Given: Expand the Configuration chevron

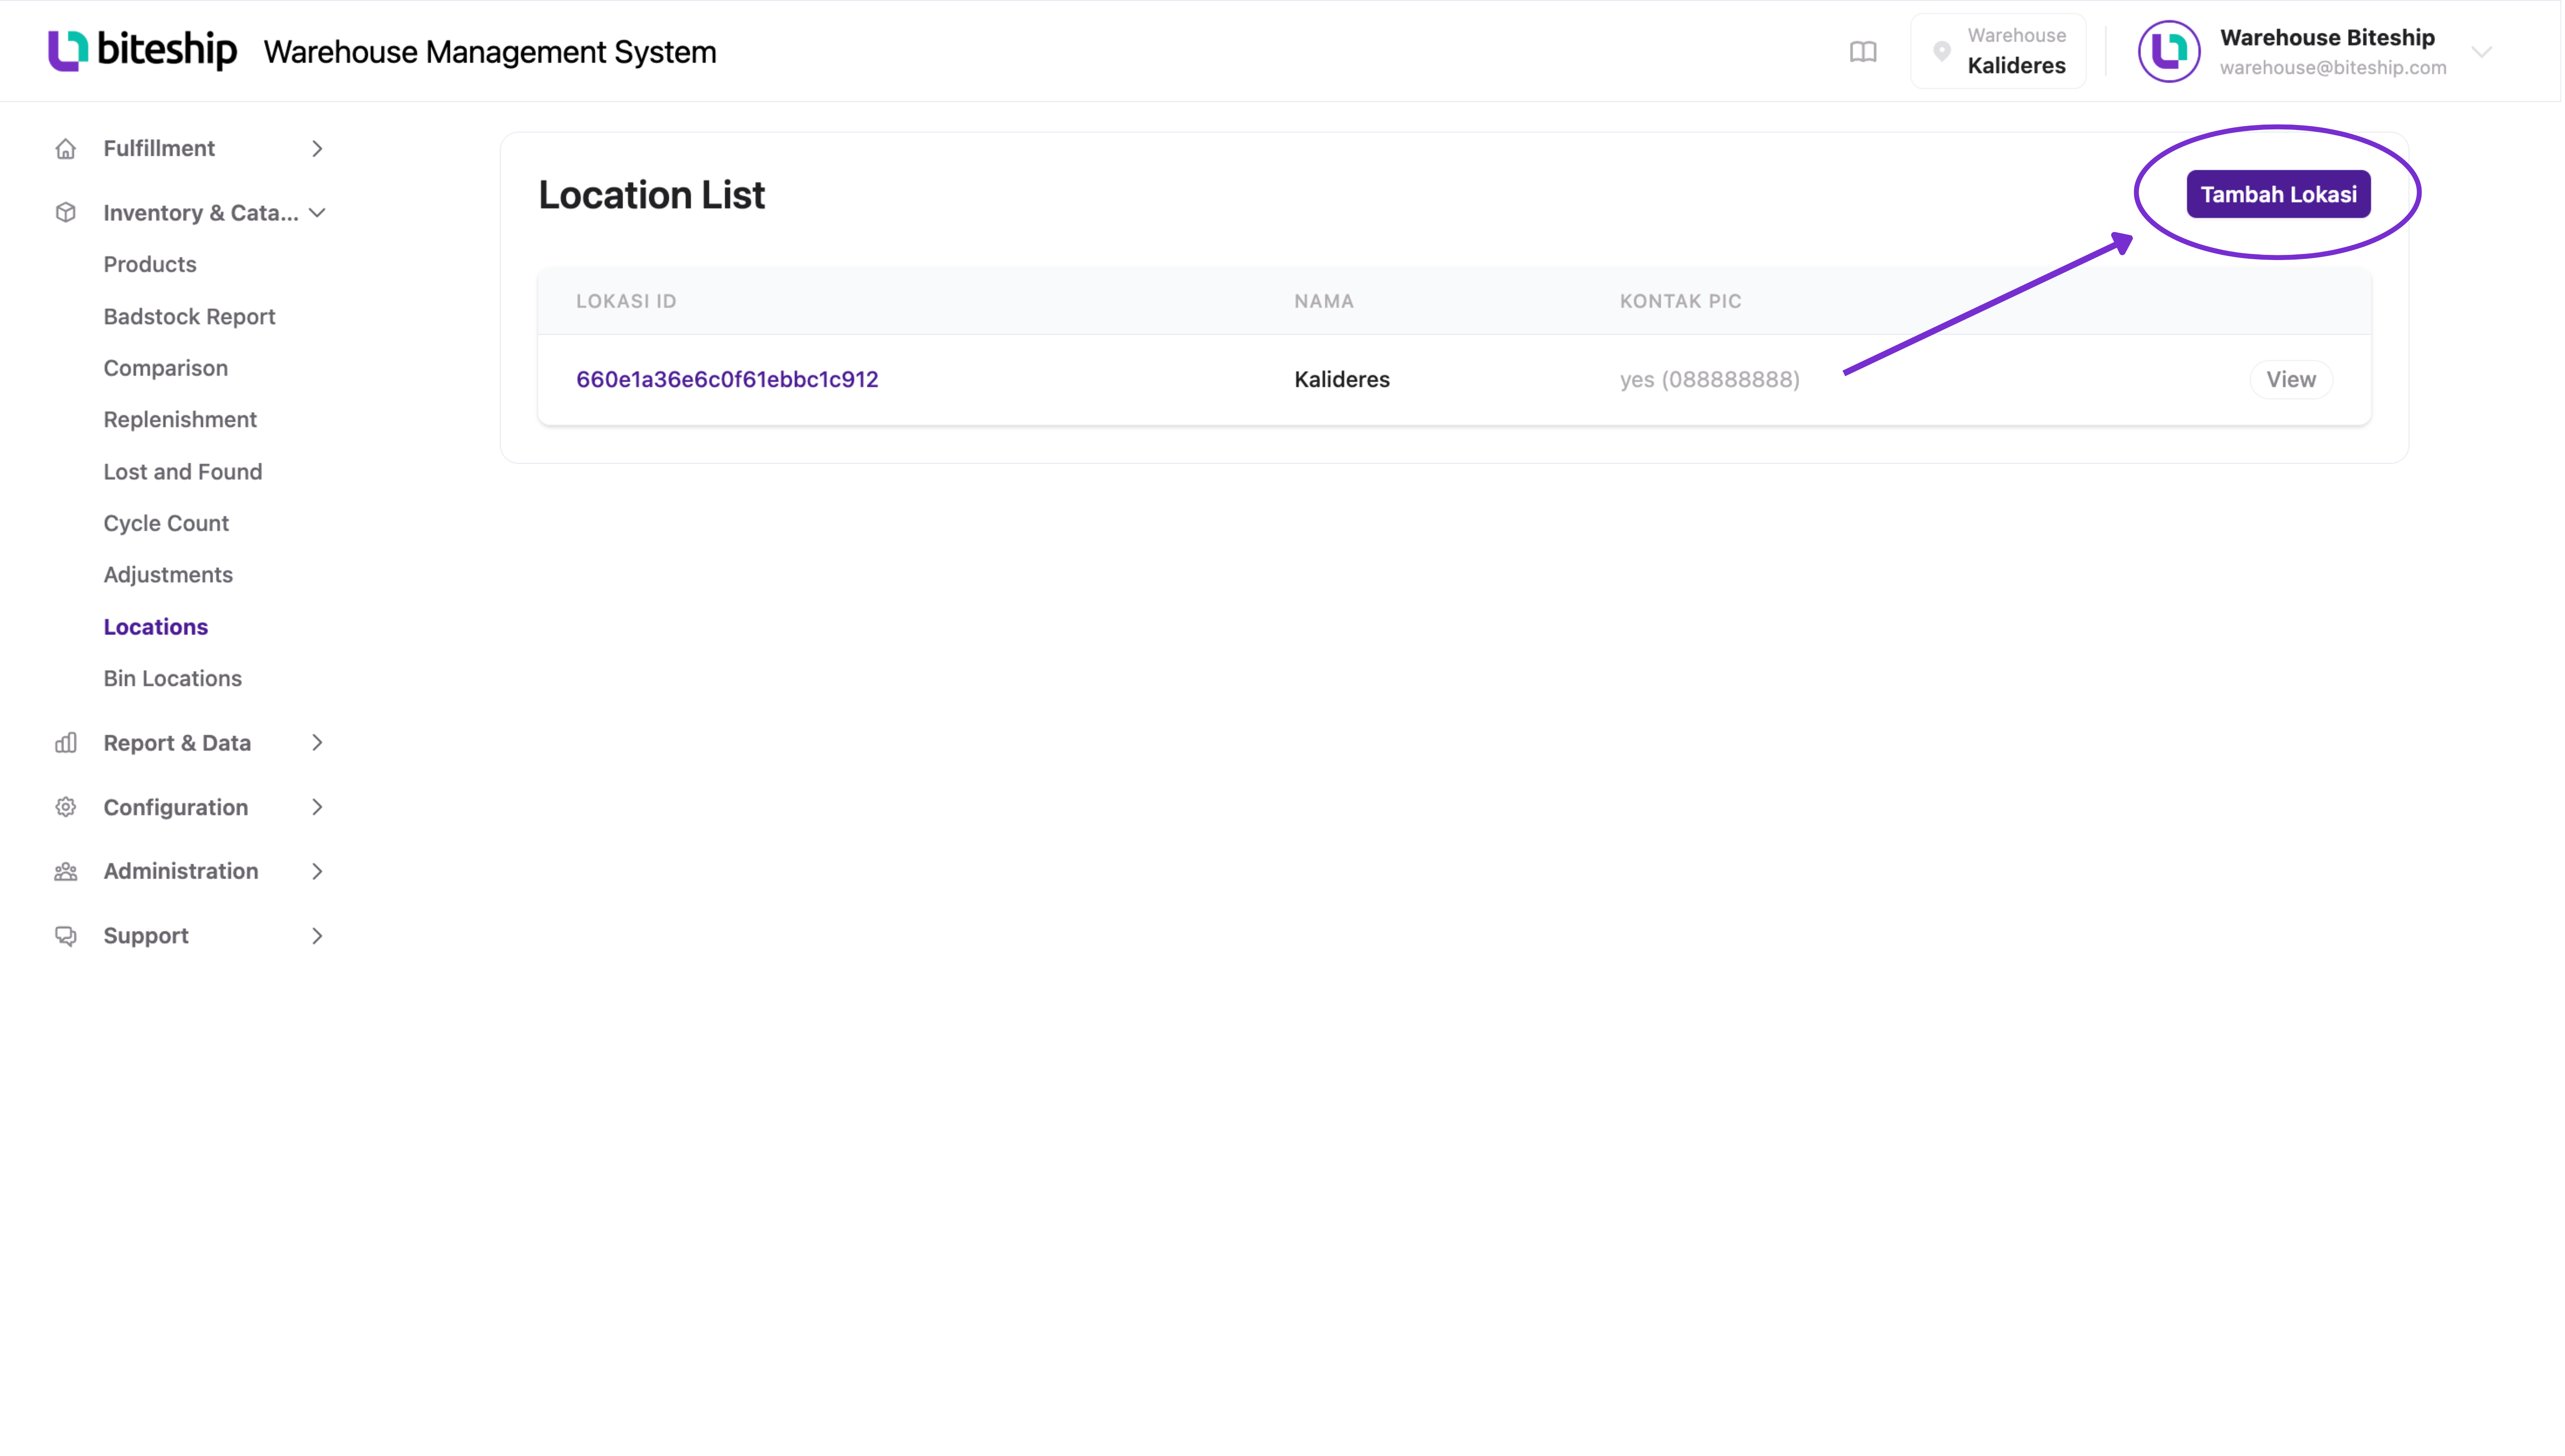Looking at the screenshot, I should click(x=317, y=807).
